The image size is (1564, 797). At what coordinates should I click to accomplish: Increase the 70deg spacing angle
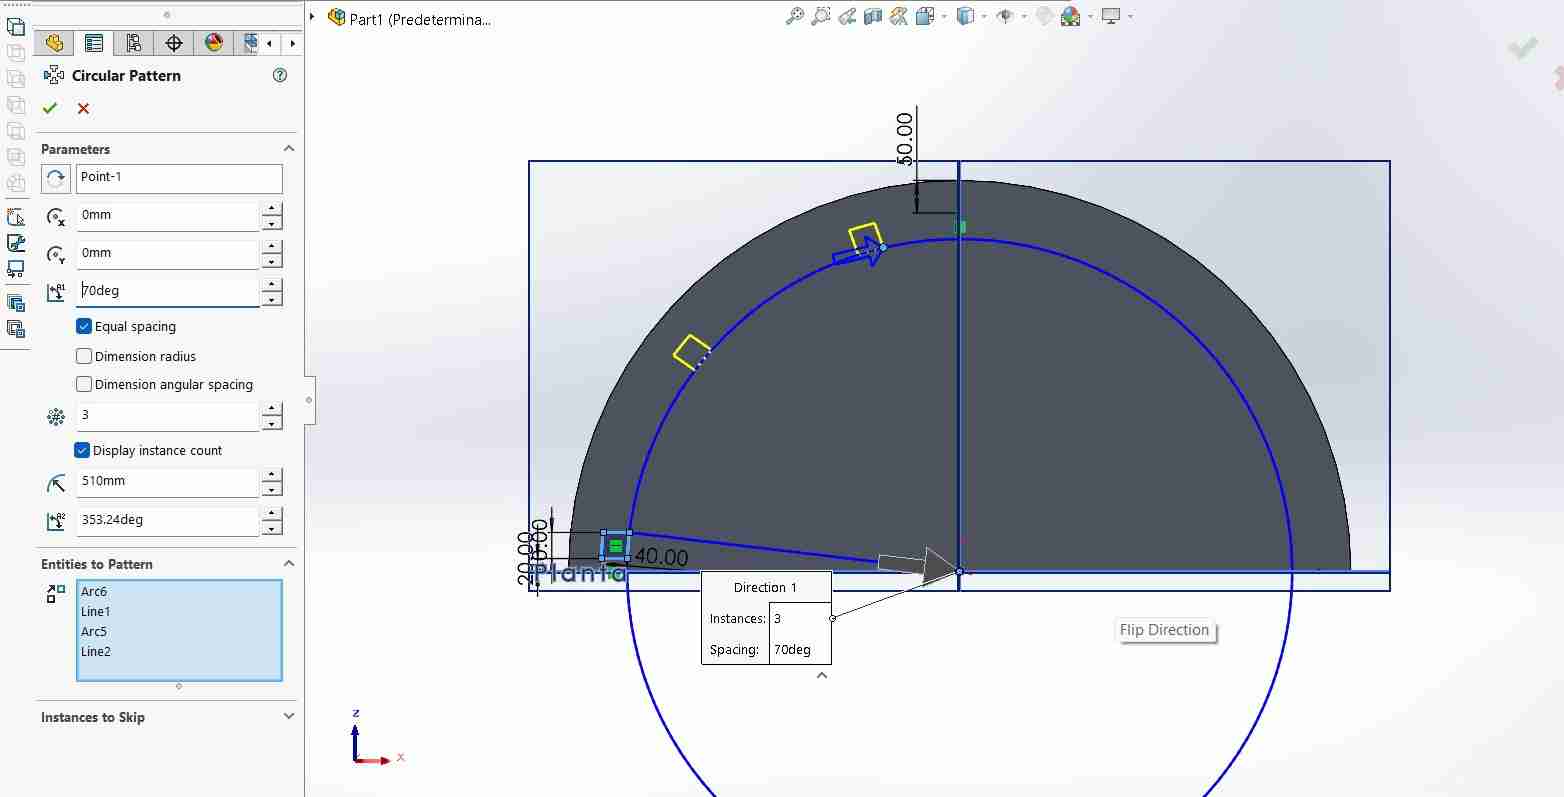pos(272,284)
